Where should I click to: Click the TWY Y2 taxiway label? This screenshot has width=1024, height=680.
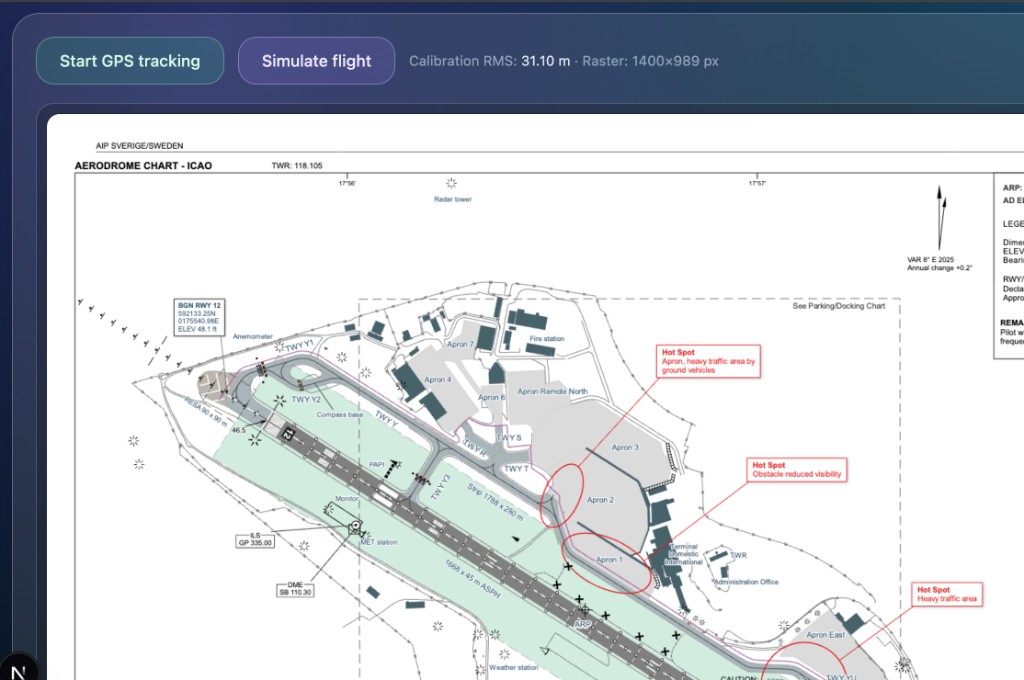(x=306, y=399)
